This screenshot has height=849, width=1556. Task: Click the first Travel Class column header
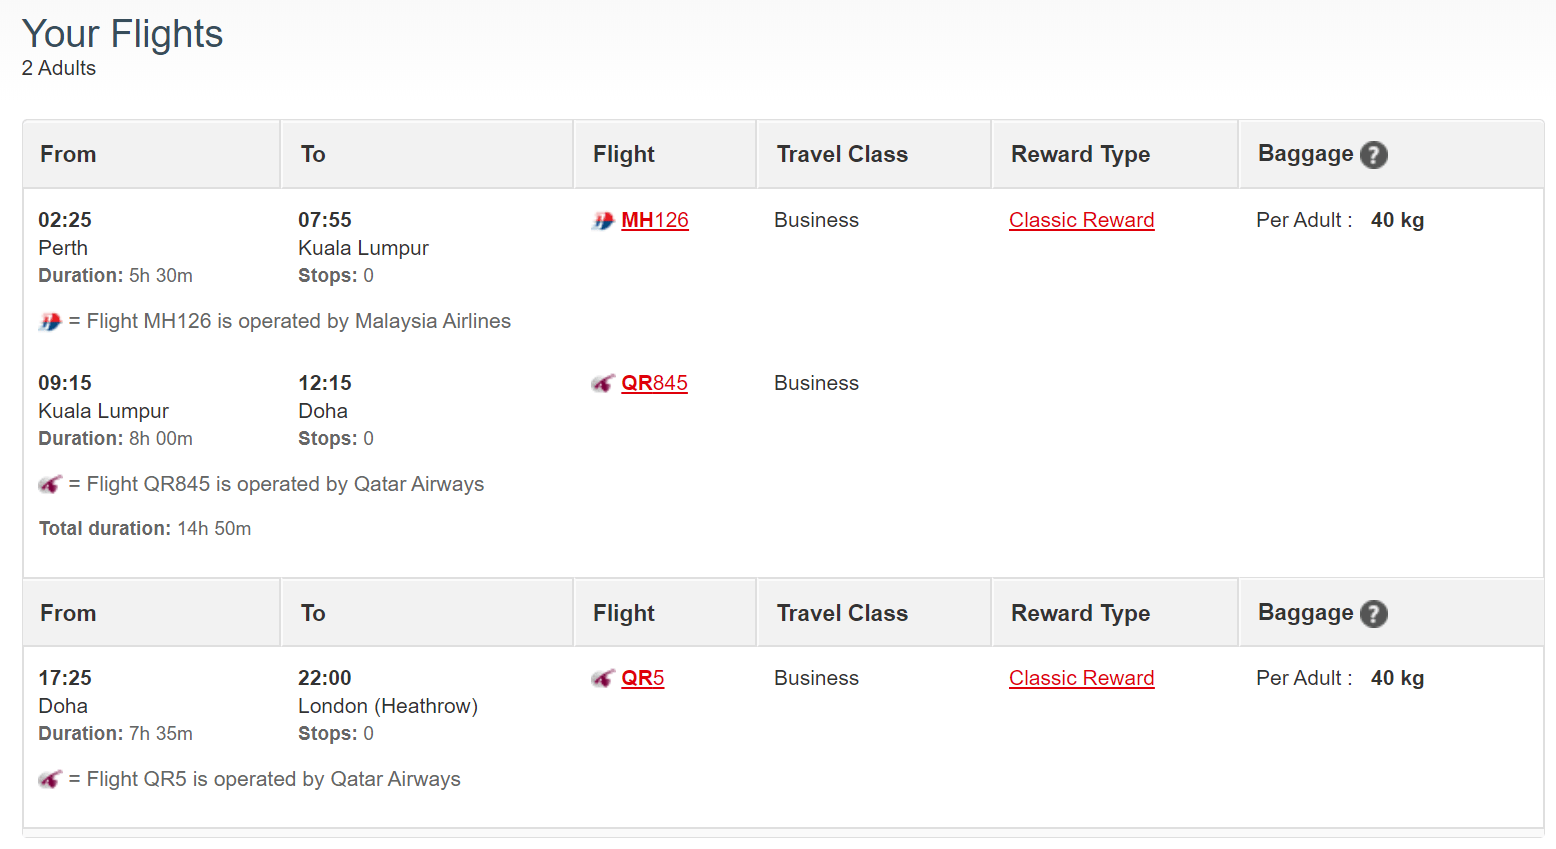(x=842, y=154)
